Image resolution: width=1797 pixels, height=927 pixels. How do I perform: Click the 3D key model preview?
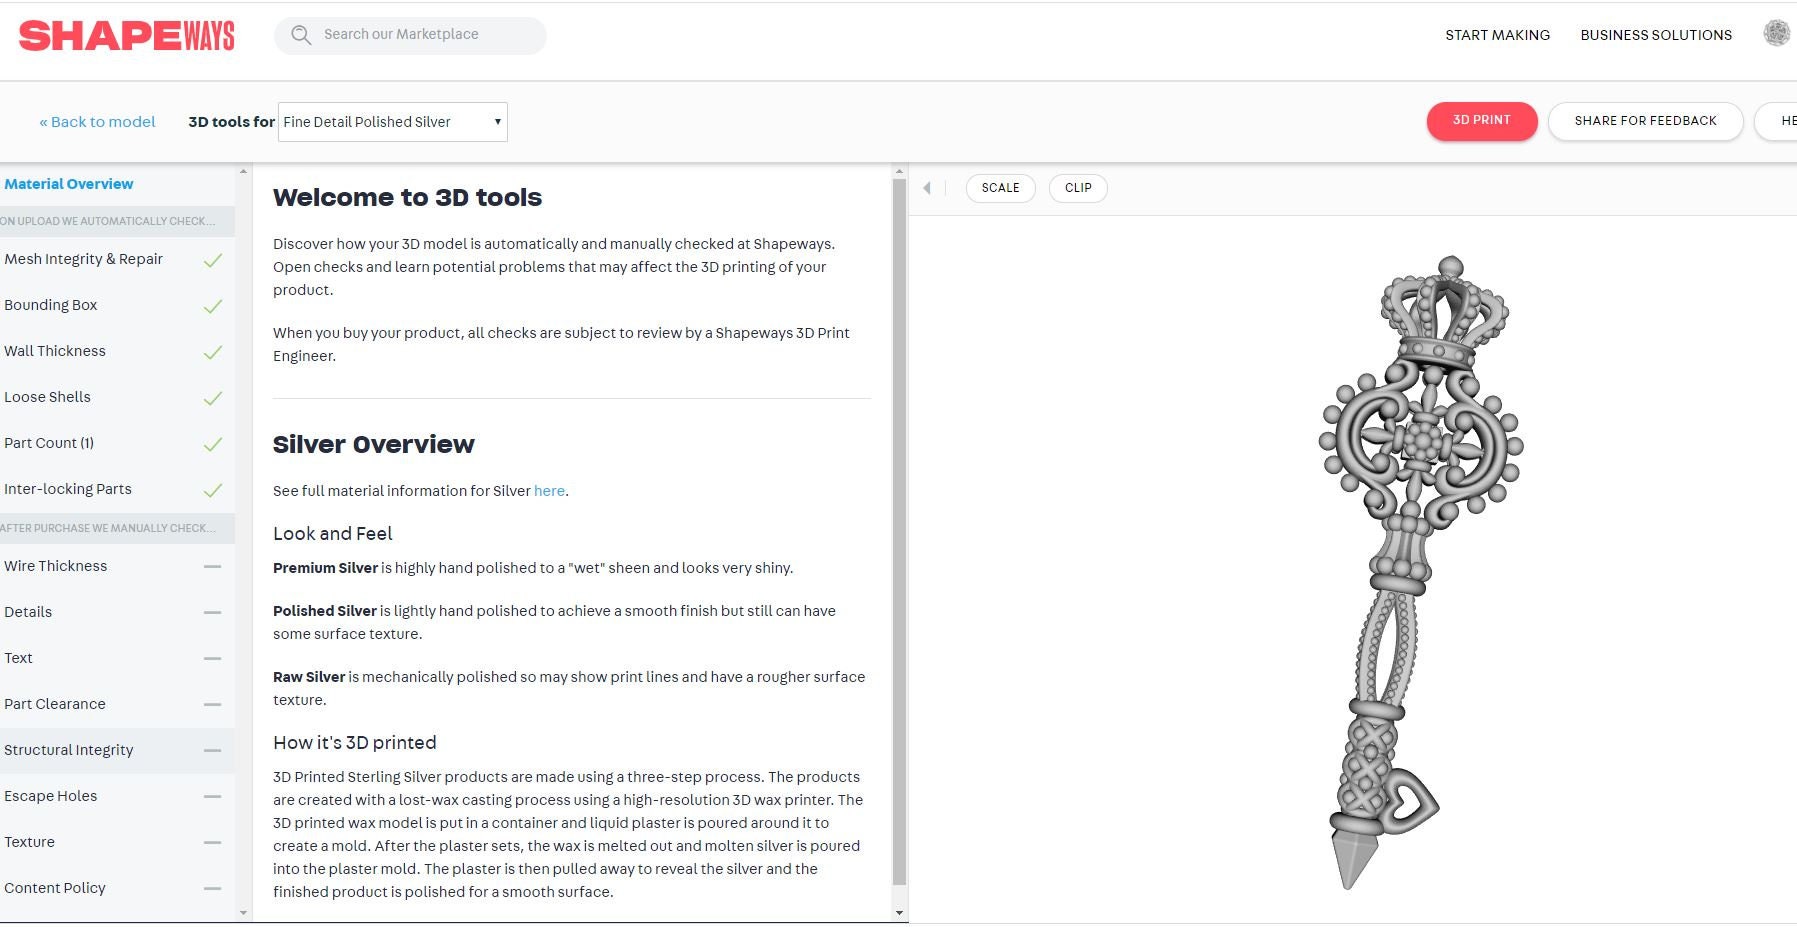coord(1419,570)
